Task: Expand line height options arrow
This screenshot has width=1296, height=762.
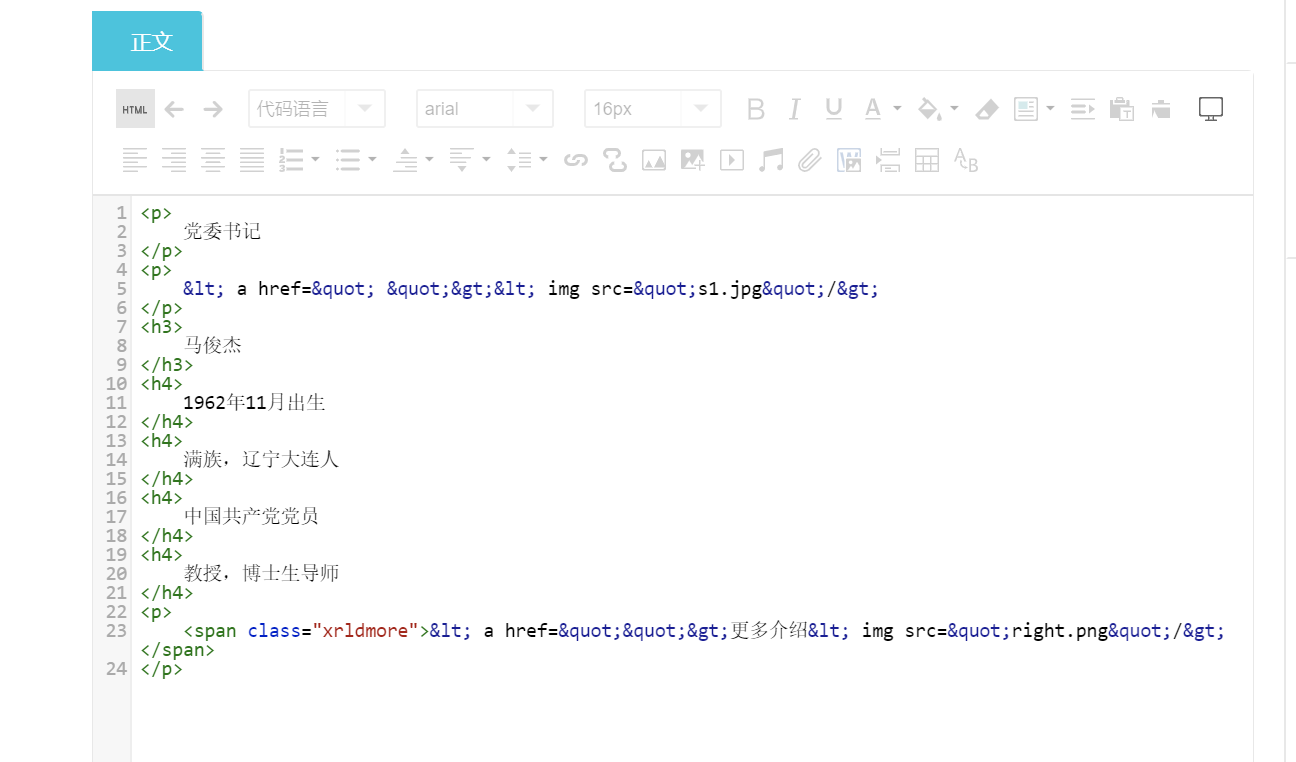Action: 544,158
